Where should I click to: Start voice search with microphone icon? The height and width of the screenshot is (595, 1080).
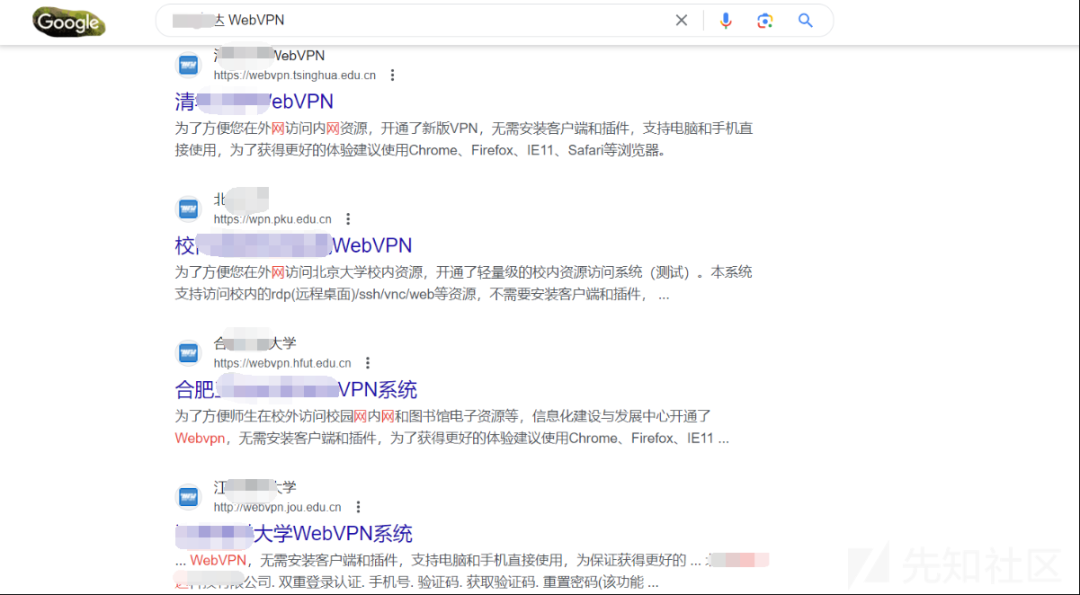(725, 21)
